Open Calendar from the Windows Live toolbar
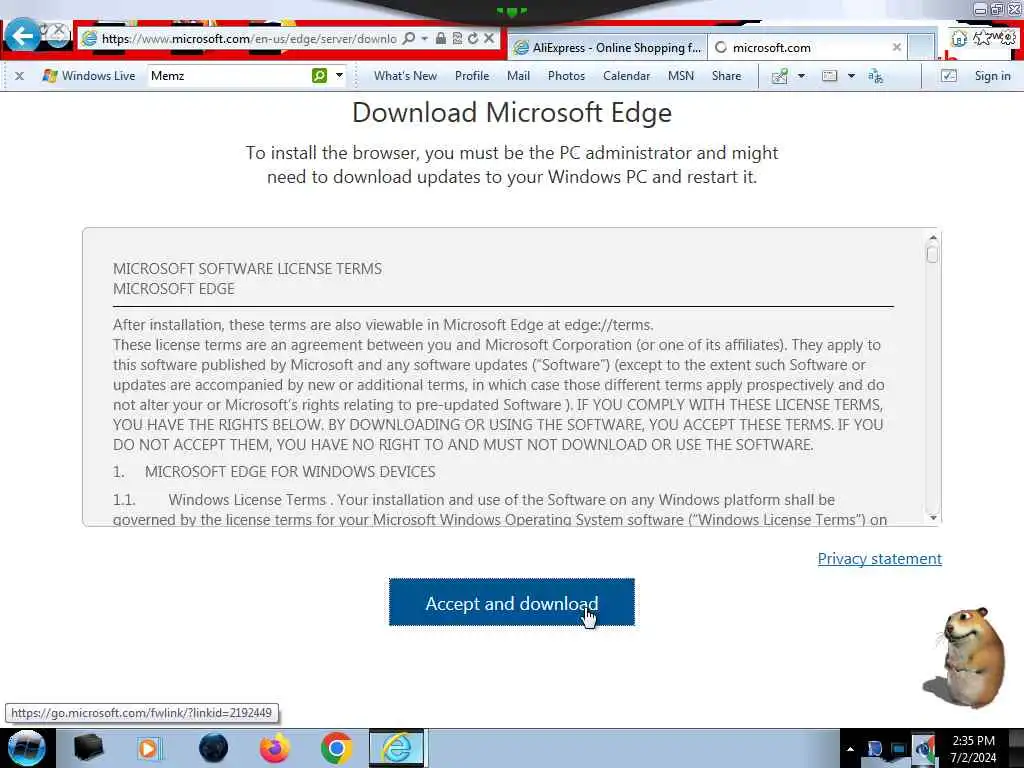Viewport: 1024px width, 768px height. pos(626,76)
